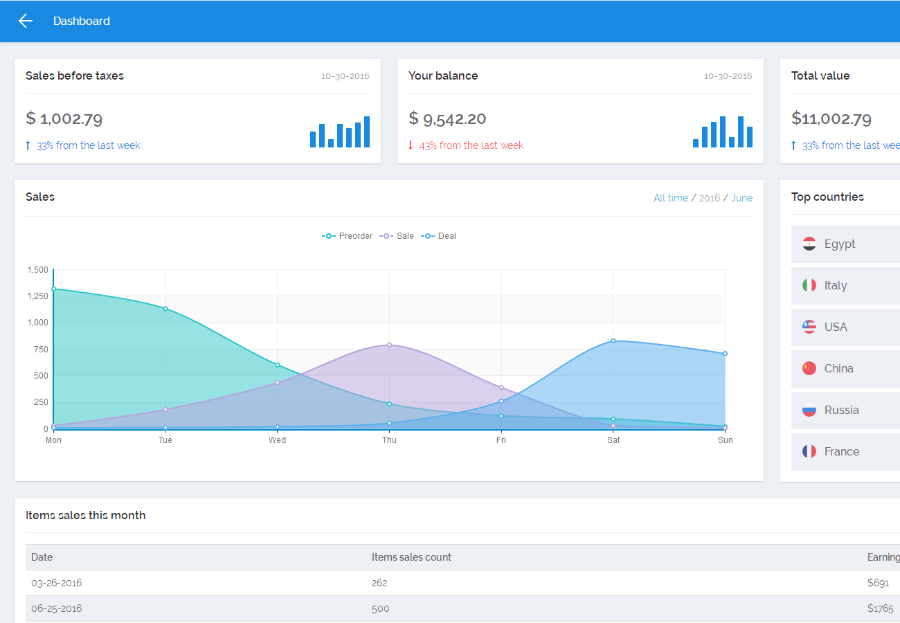Viewport: 900px width, 623px height.
Task: Toggle the Deal series in chart legend
Action: [x=439, y=236]
